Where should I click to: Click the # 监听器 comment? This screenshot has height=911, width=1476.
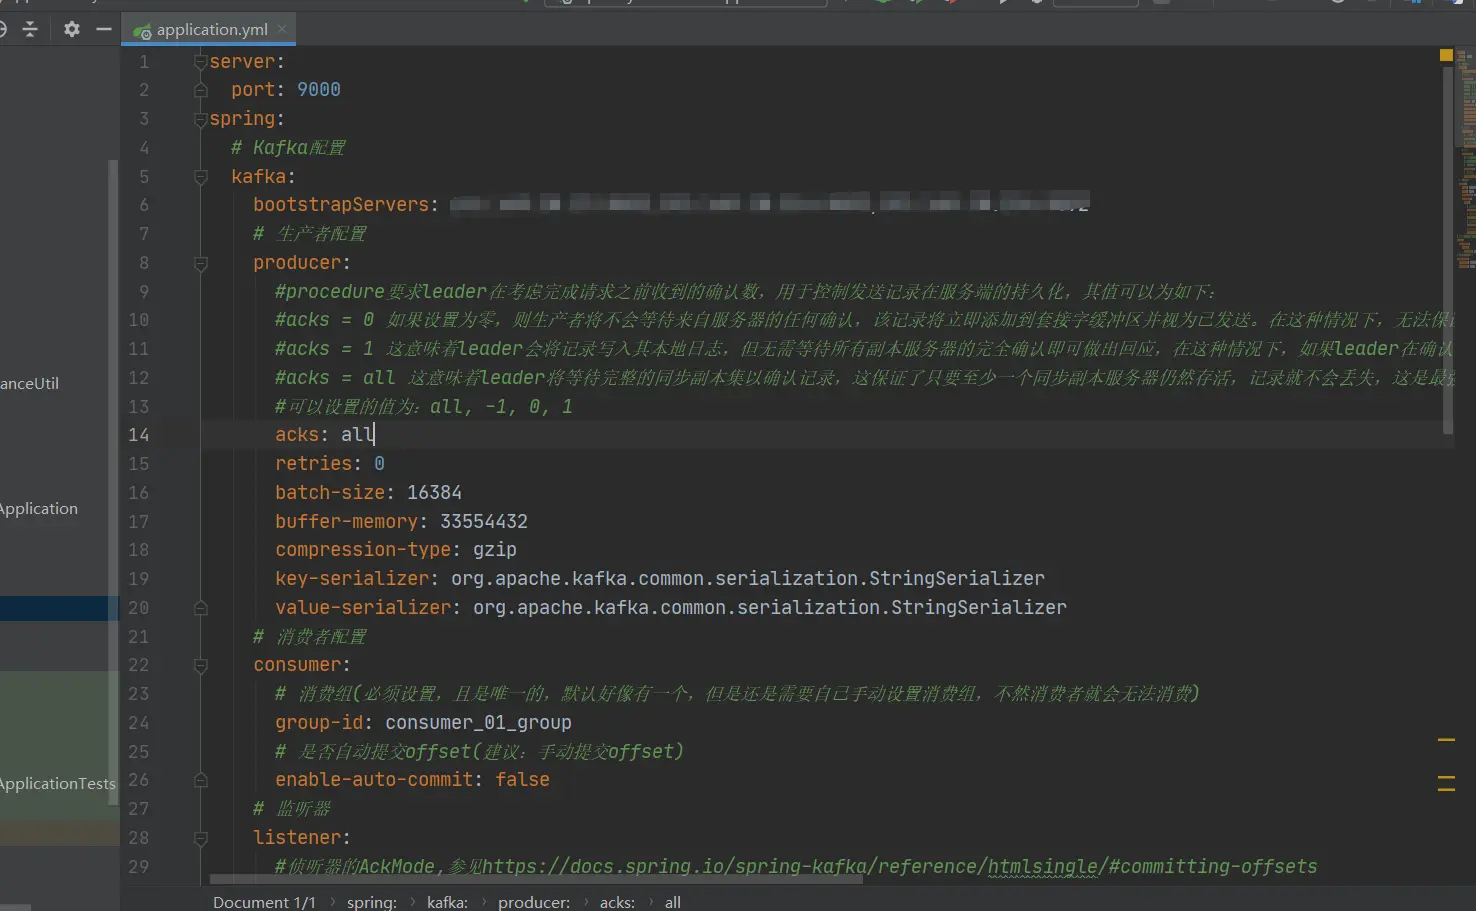292,809
